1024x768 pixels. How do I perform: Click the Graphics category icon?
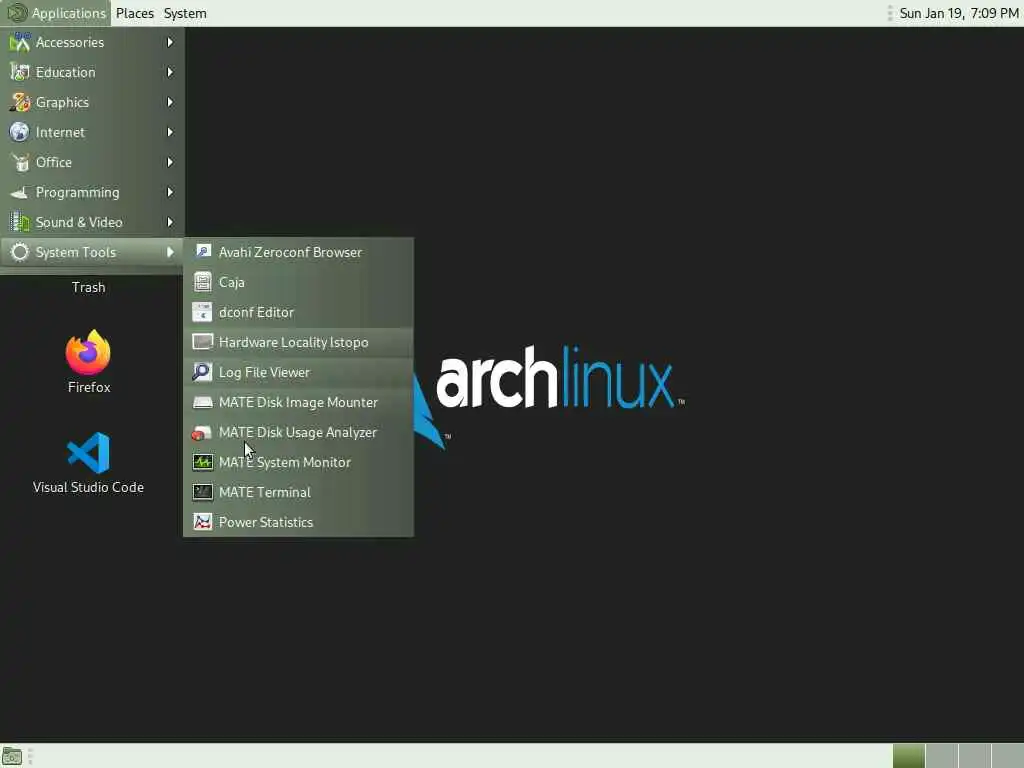[20, 102]
